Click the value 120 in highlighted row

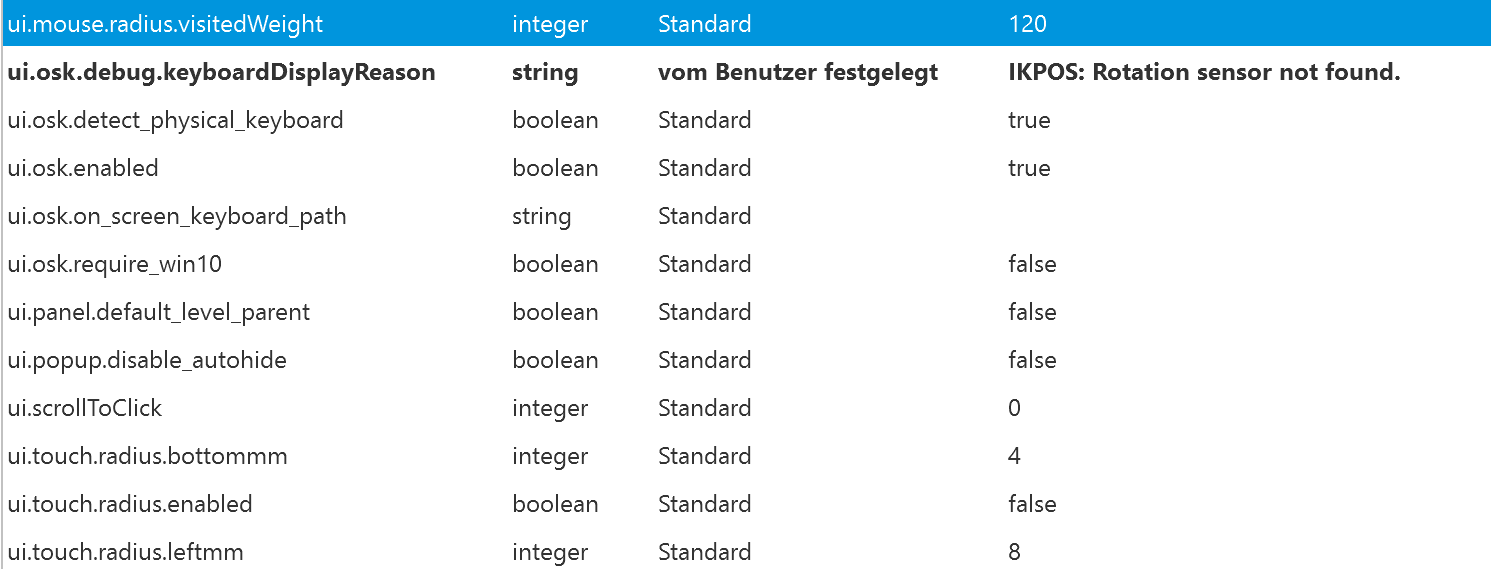pos(1027,24)
